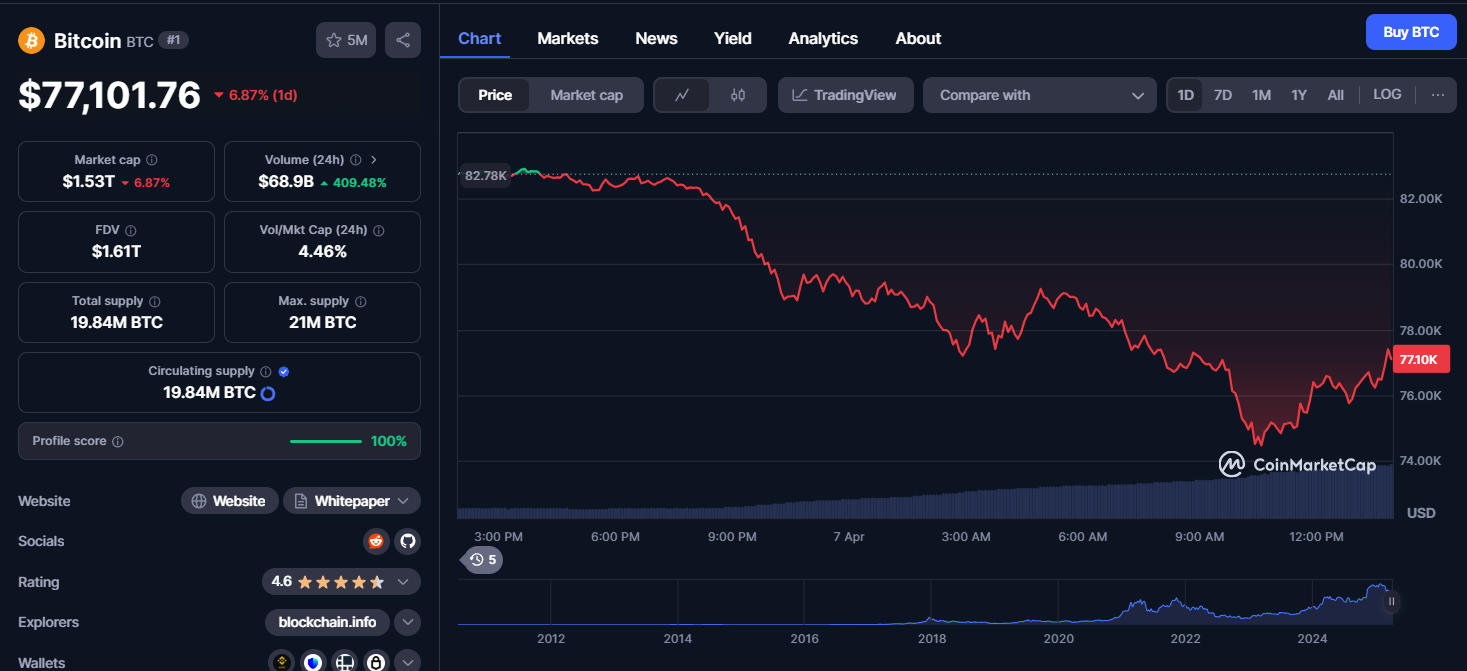Go to the Analytics tab
Image resolution: width=1467 pixels, height=671 pixels.
pyautogui.click(x=823, y=38)
